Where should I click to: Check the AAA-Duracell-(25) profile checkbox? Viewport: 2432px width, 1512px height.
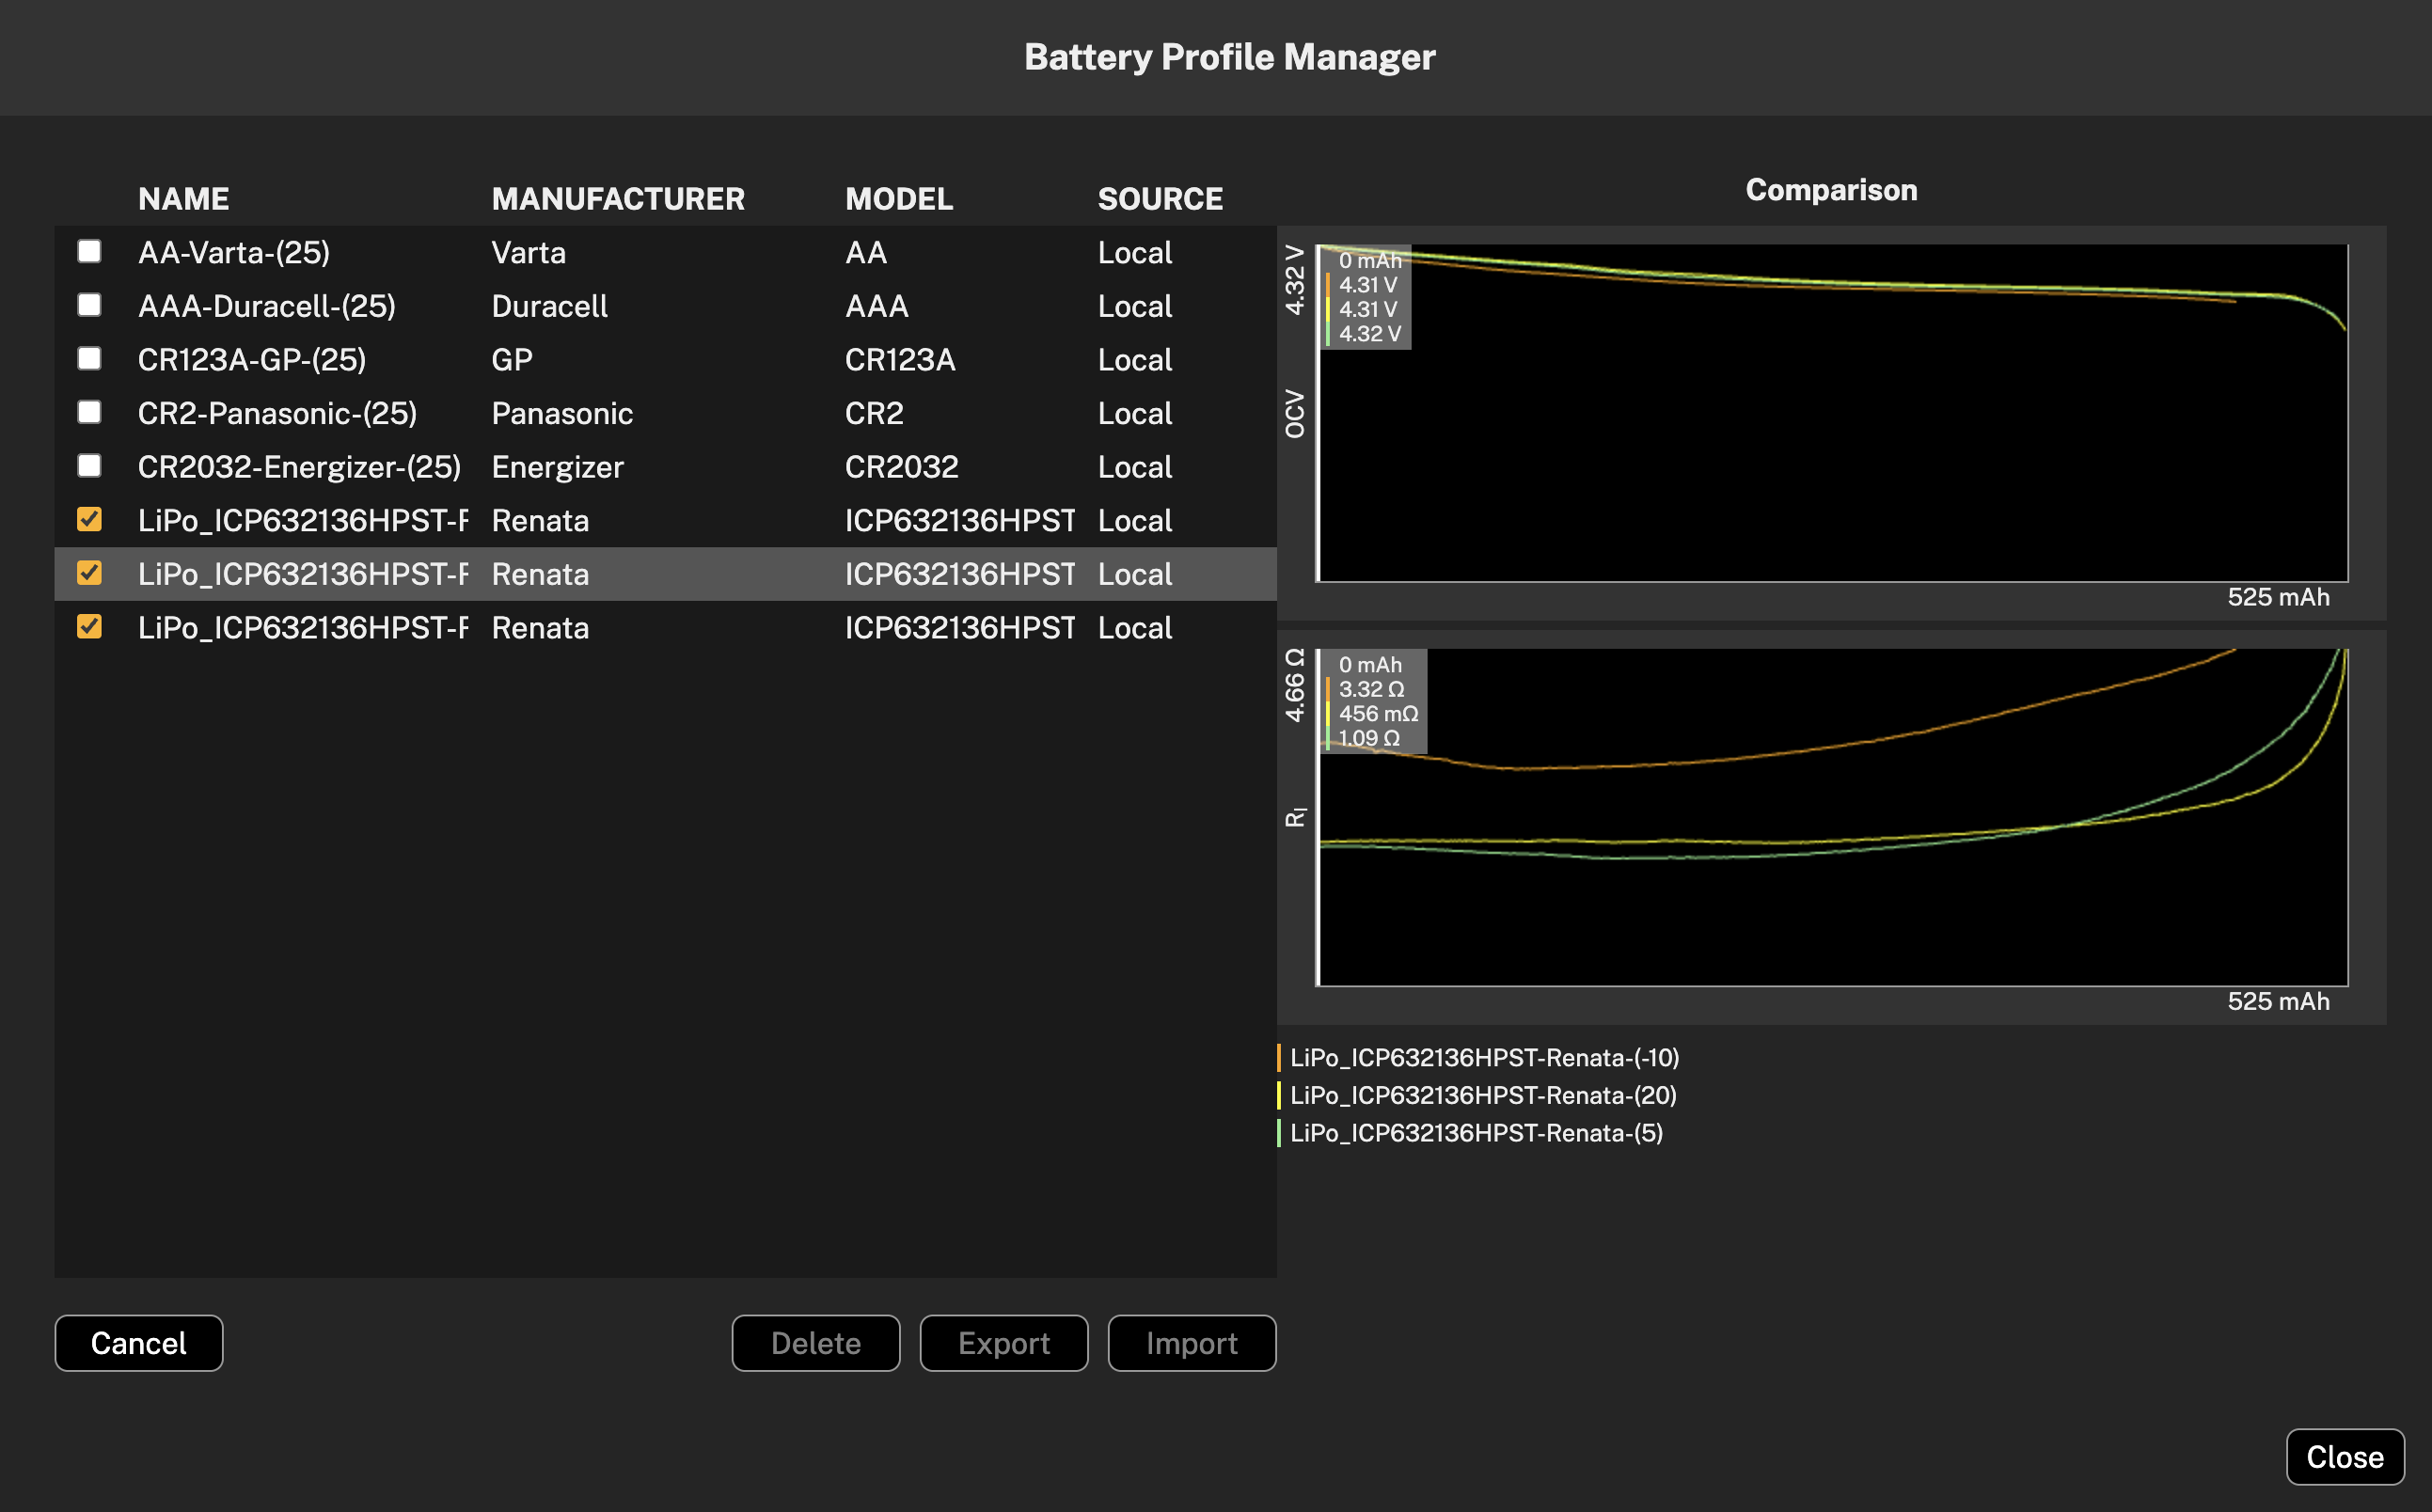(89, 305)
